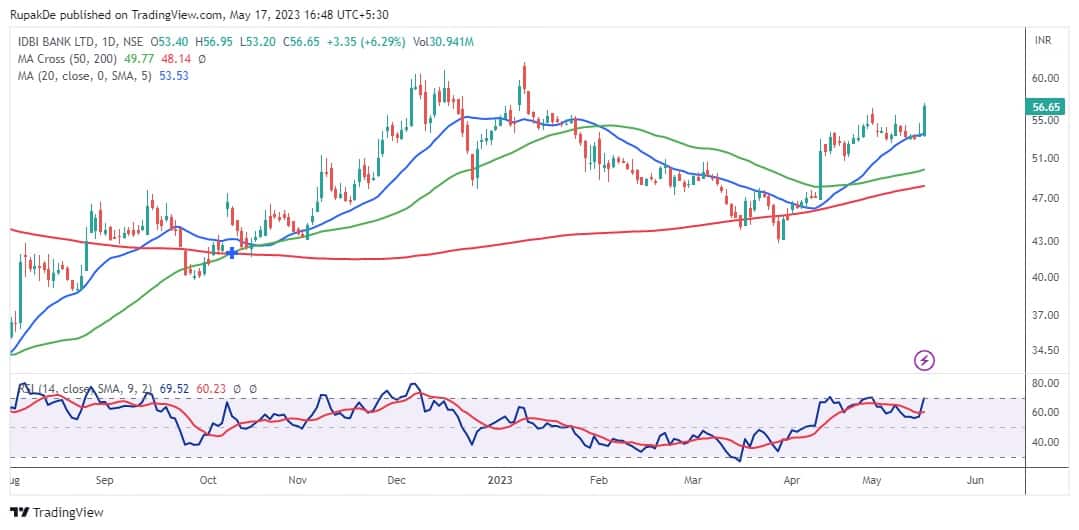Open the INR currency label

(1042, 42)
